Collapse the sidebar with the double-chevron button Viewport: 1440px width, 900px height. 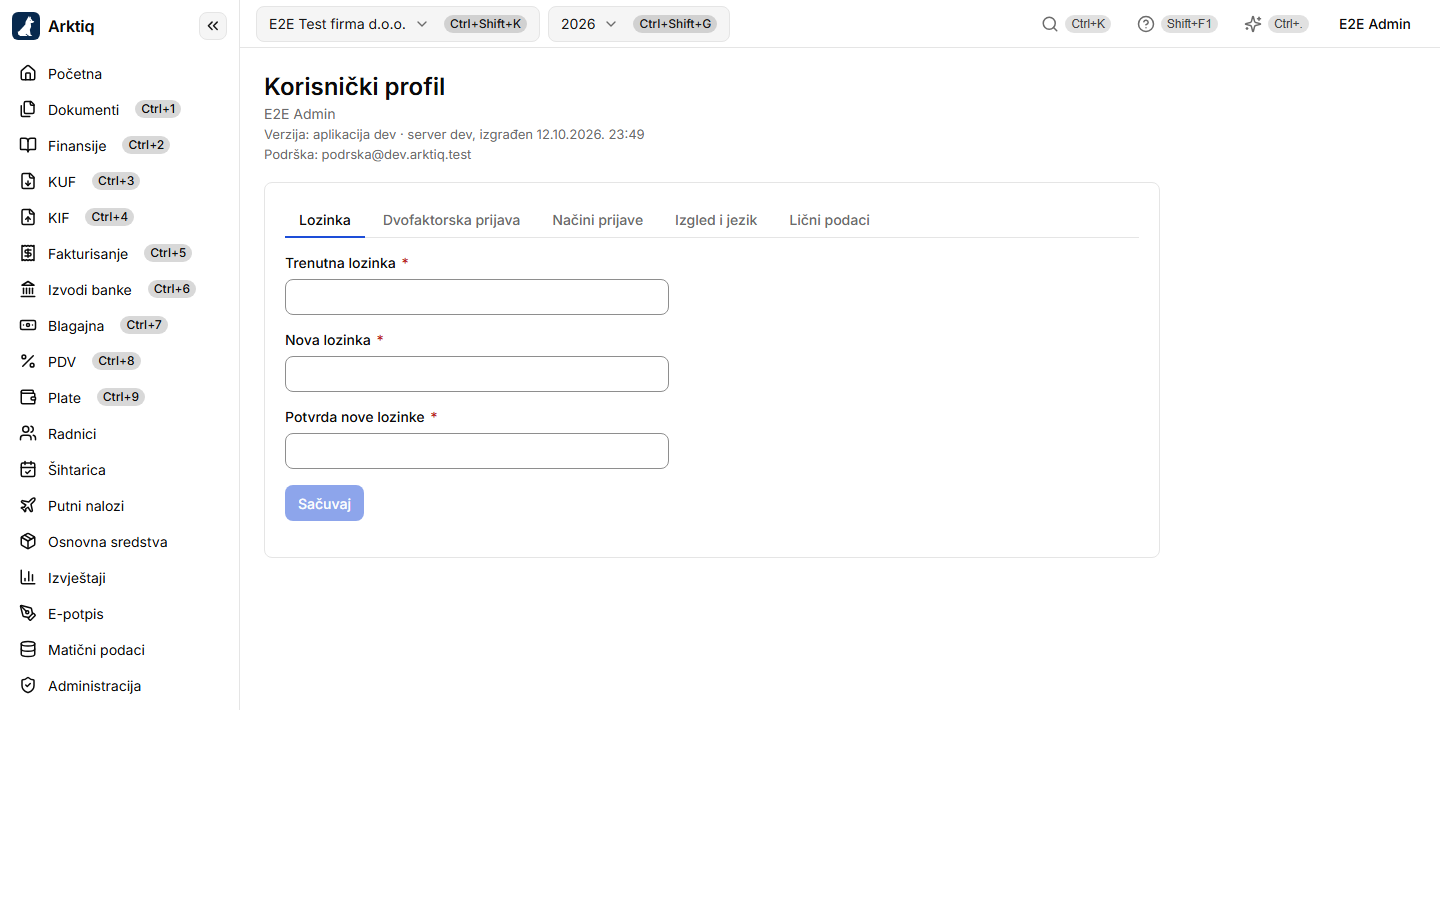point(213,26)
